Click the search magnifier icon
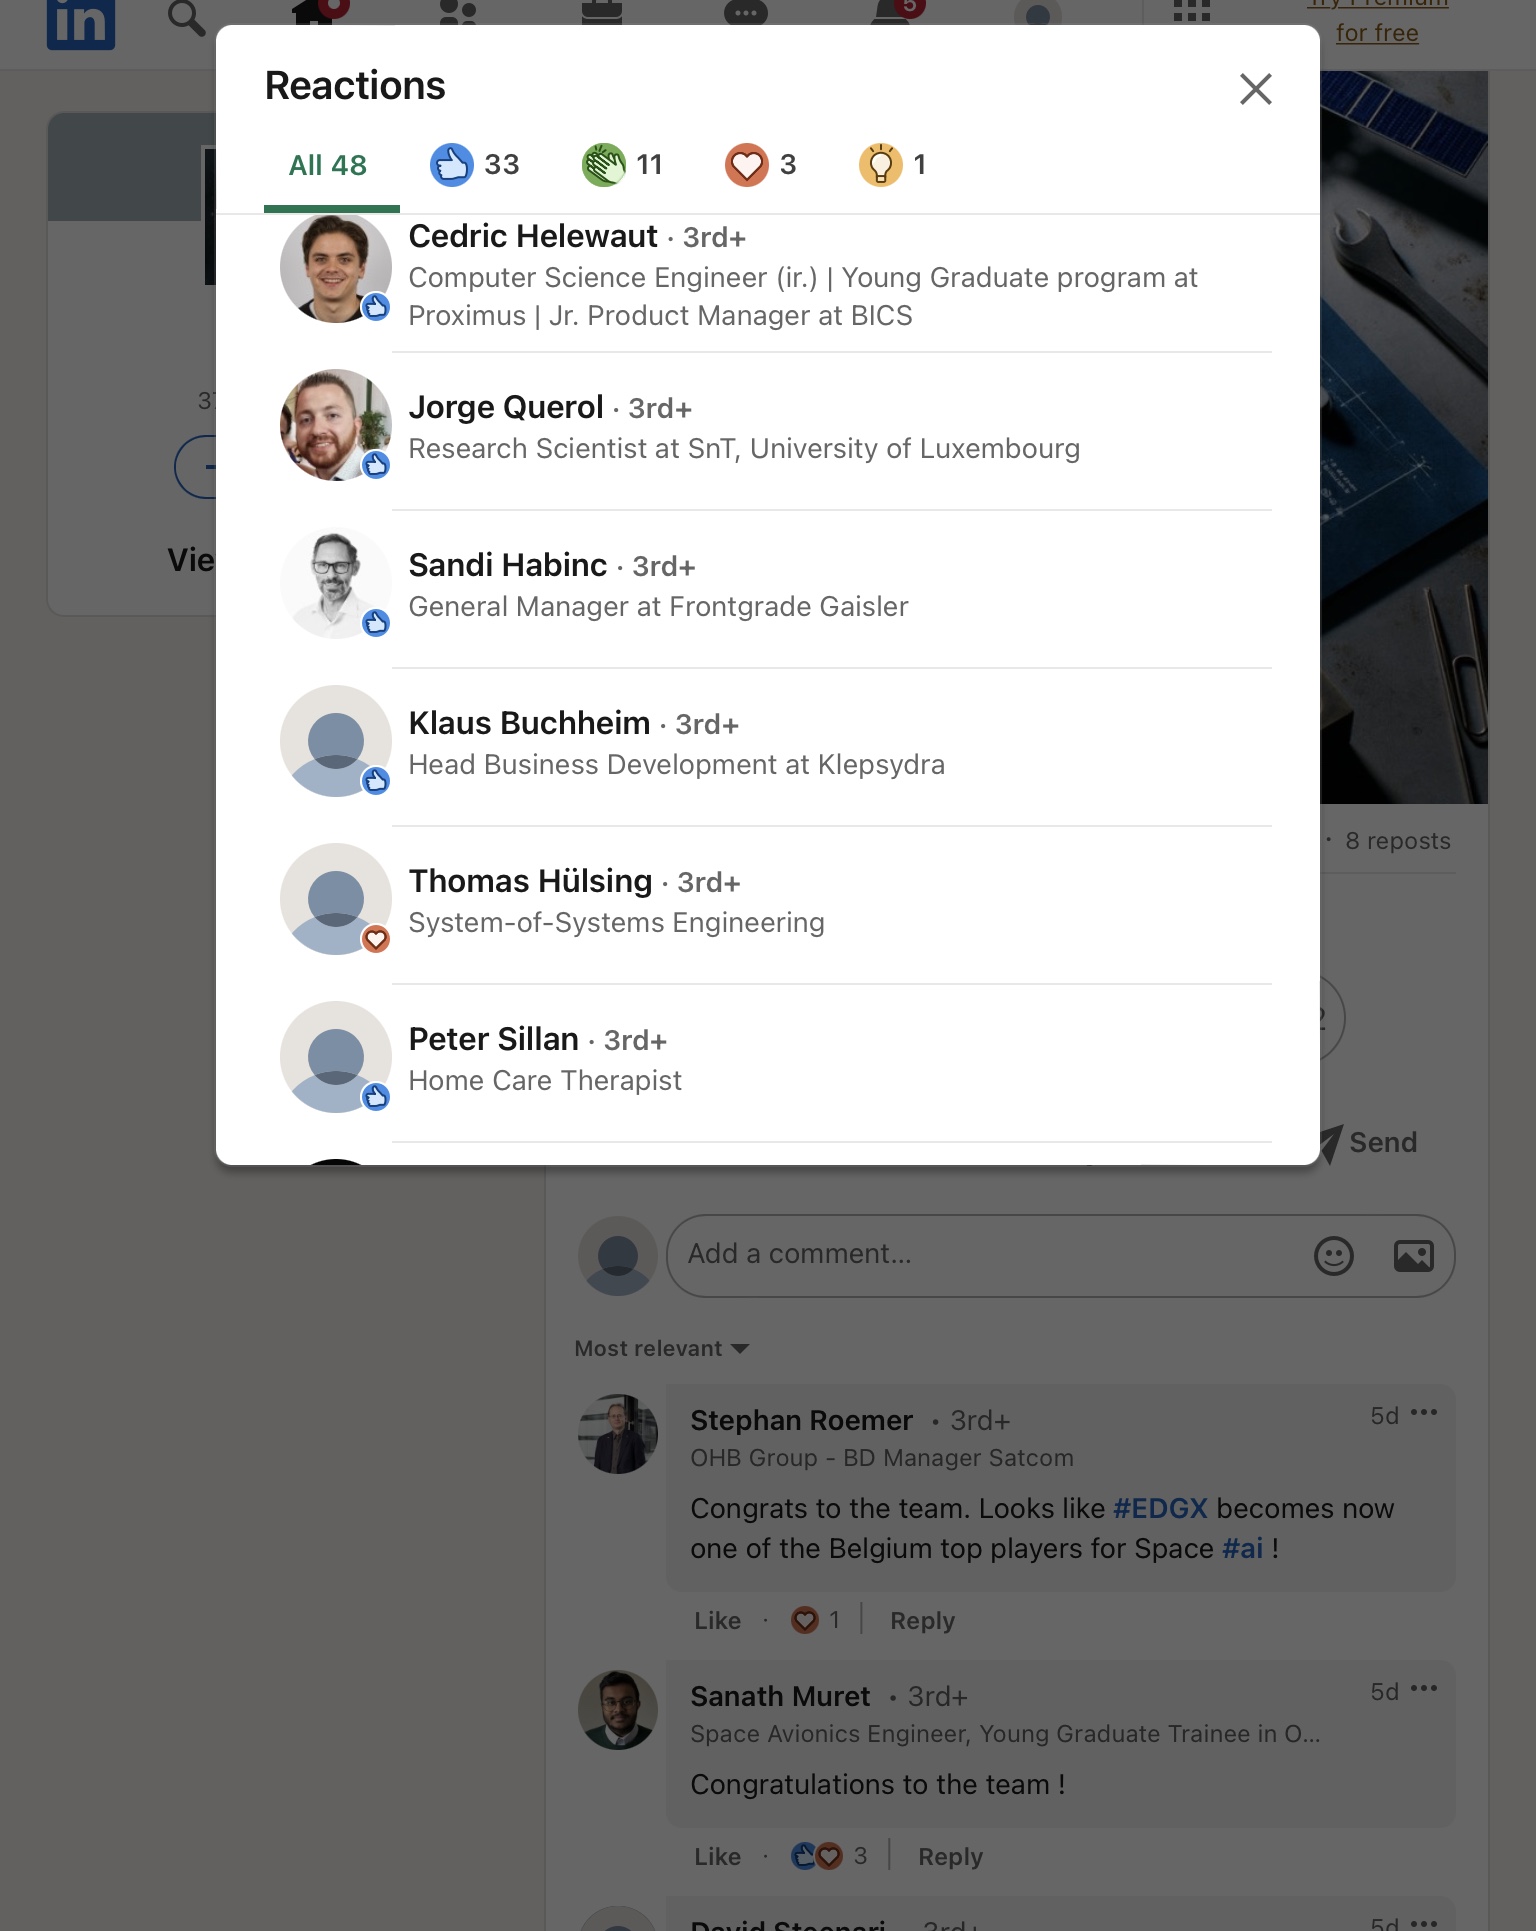This screenshot has height=1931, width=1536. pos(186,18)
